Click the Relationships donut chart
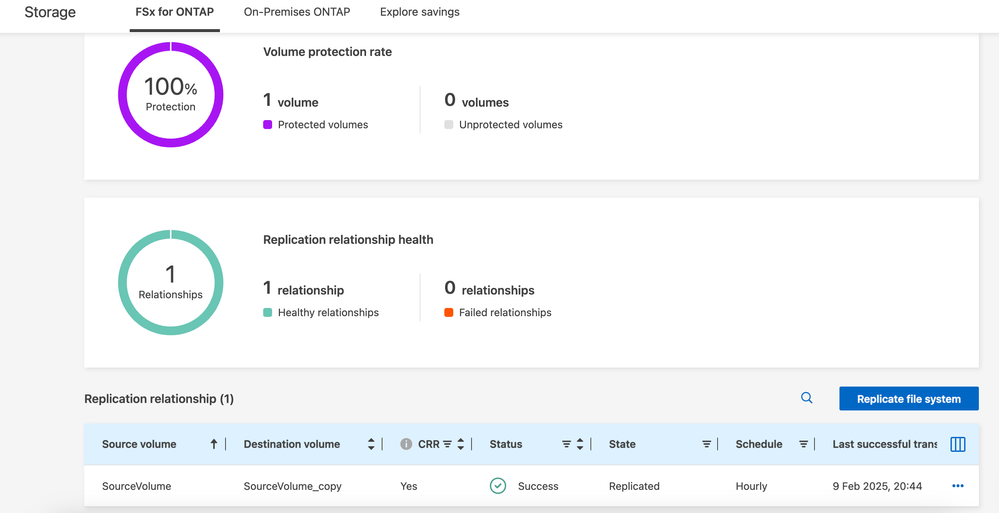 171,282
